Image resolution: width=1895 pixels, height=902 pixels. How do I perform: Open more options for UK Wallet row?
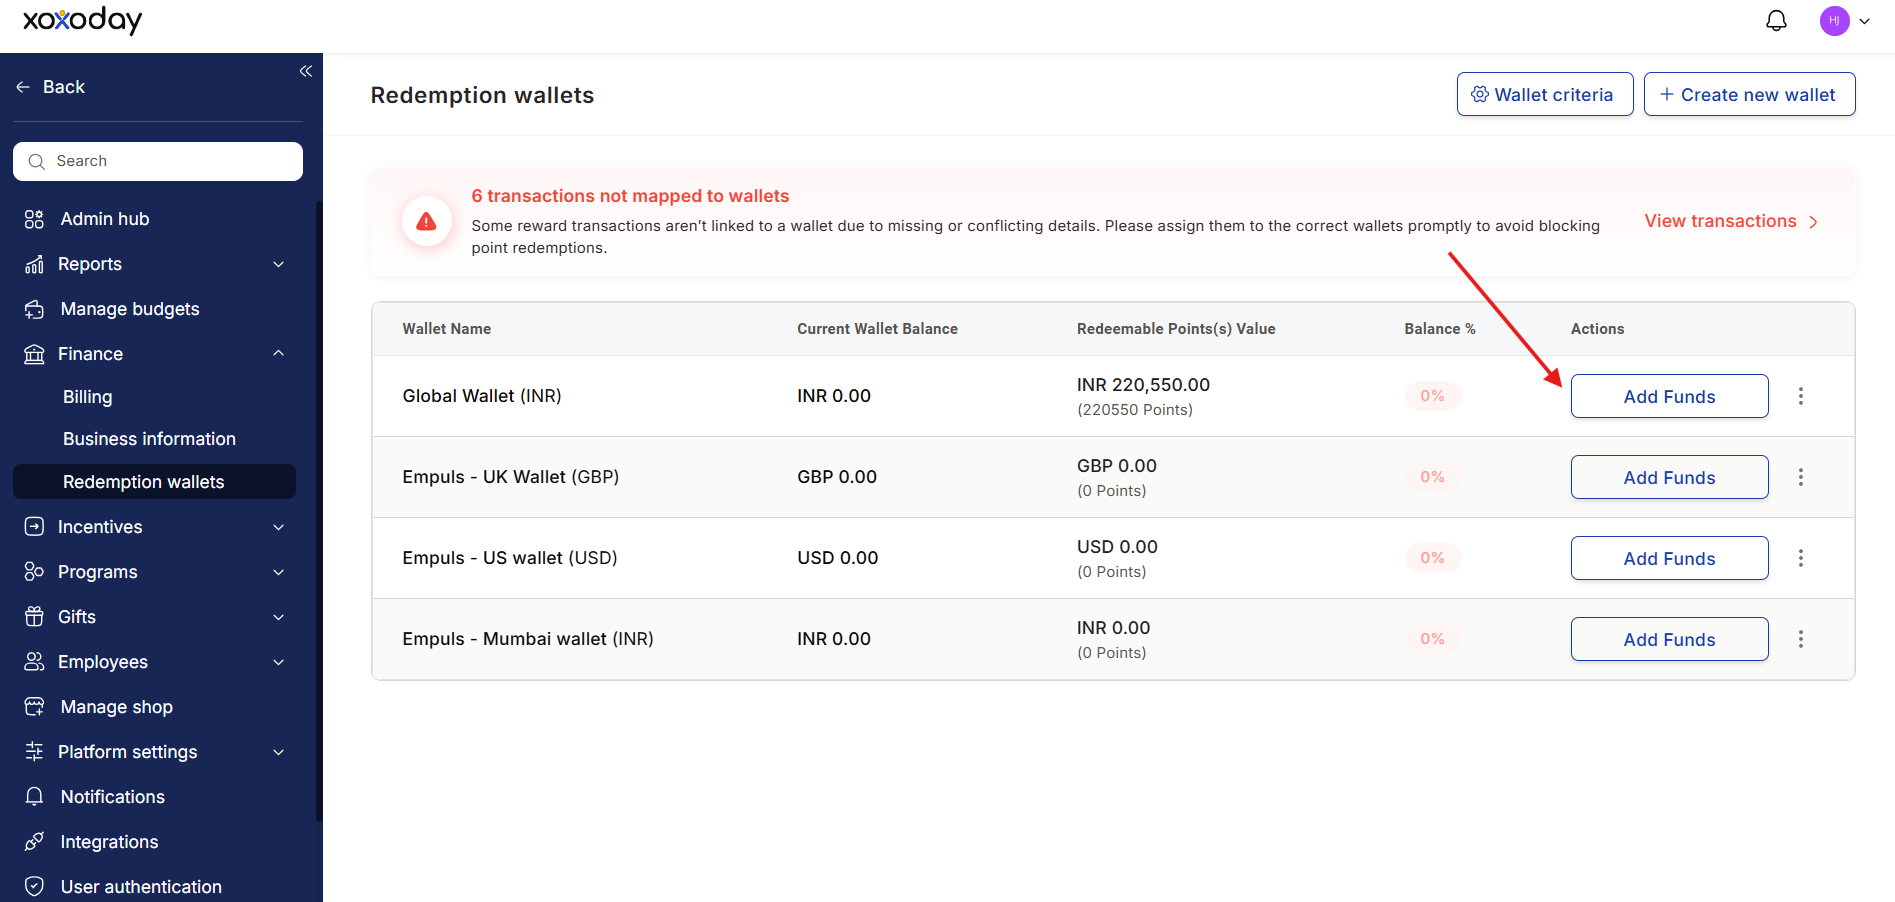click(1801, 477)
